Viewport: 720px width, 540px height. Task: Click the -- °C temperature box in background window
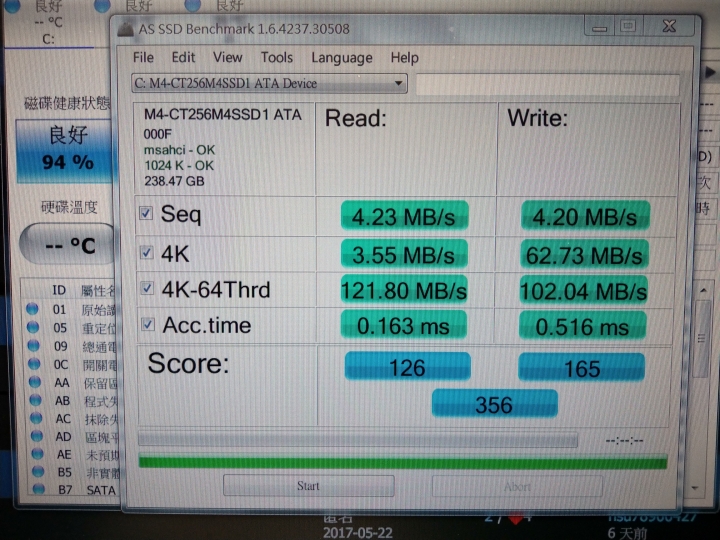tap(68, 244)
